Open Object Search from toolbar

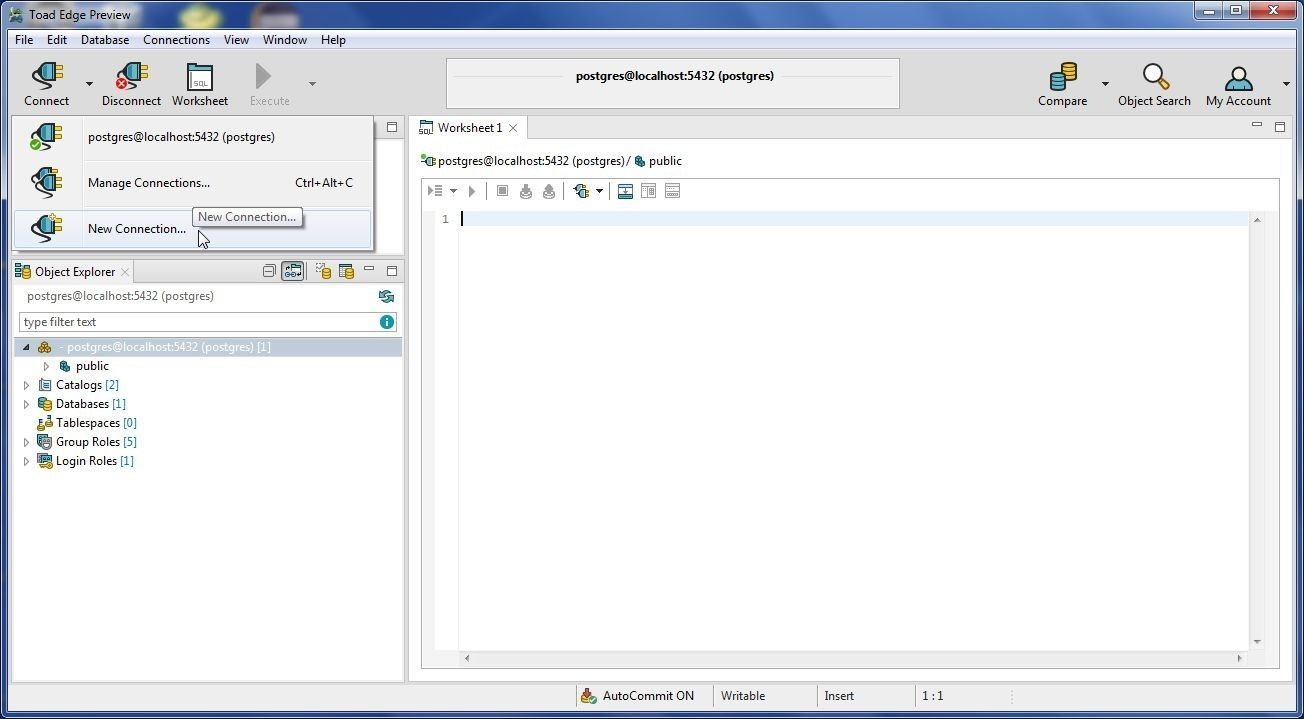[x=1154, y=84]
